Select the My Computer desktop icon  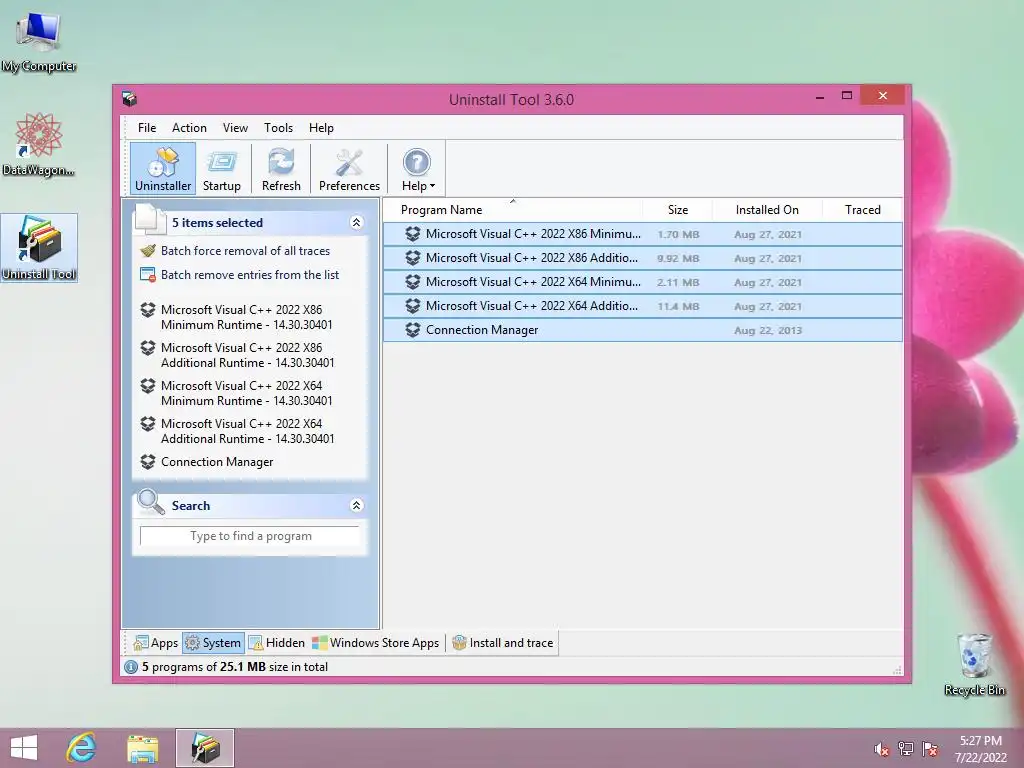[x=39, y=42]
